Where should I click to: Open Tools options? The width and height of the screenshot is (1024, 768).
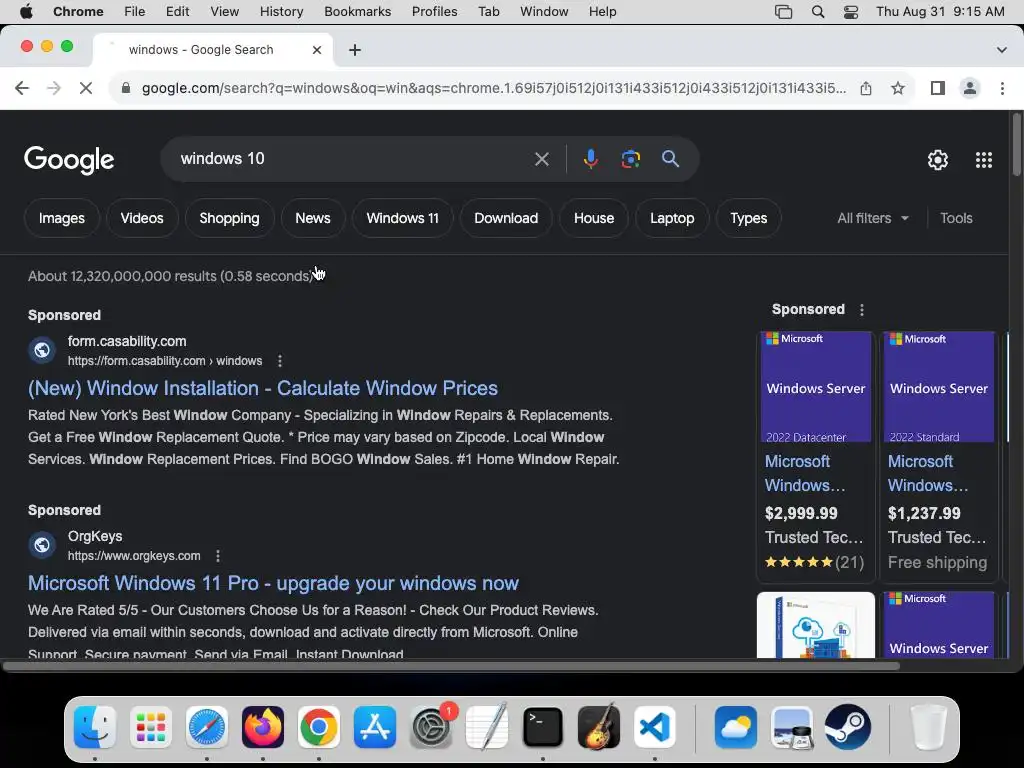pyautogui.click(x=956, y=218)
